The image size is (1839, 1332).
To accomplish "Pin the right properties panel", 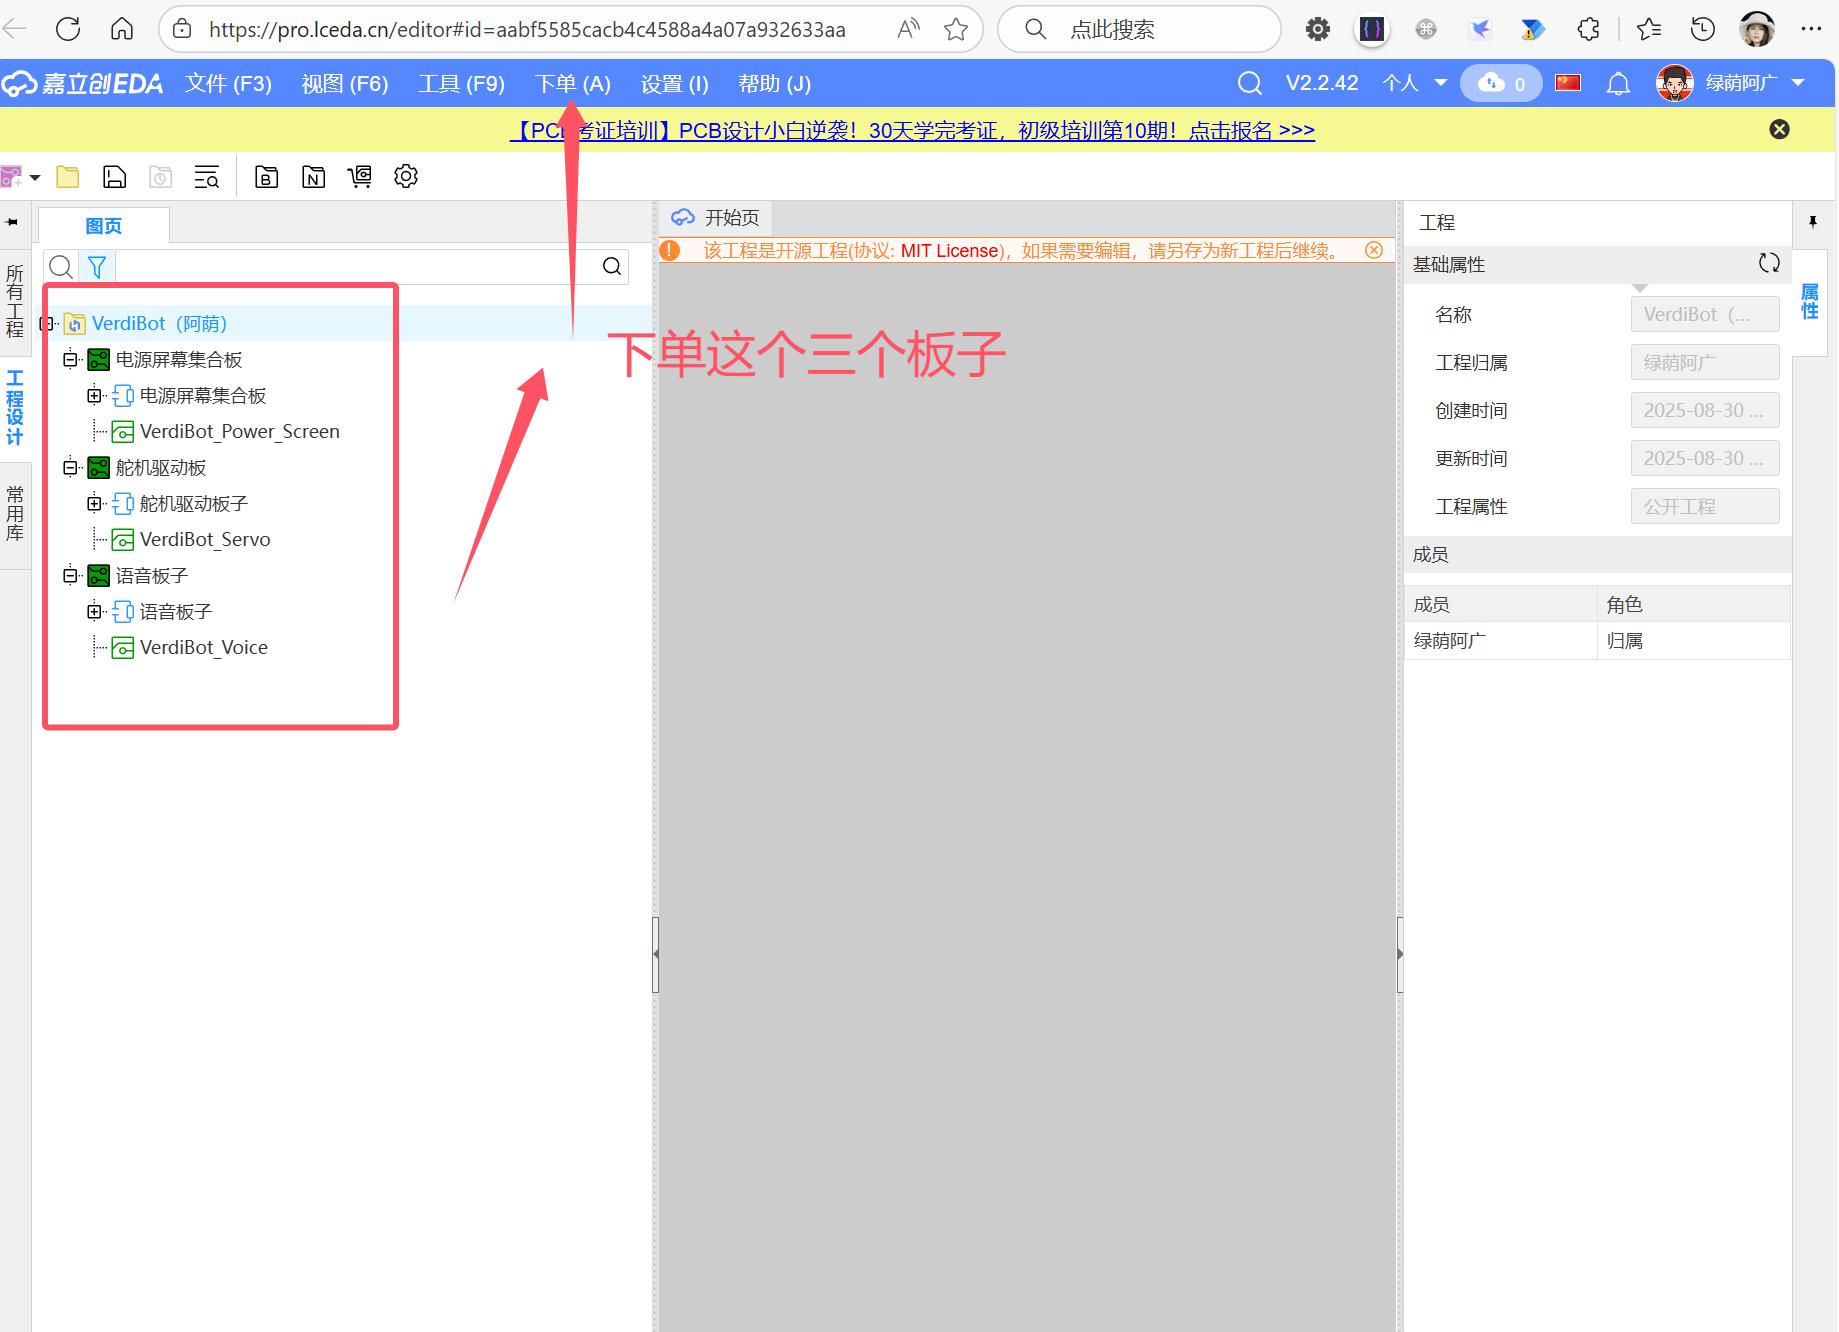I will point(1812,222).
